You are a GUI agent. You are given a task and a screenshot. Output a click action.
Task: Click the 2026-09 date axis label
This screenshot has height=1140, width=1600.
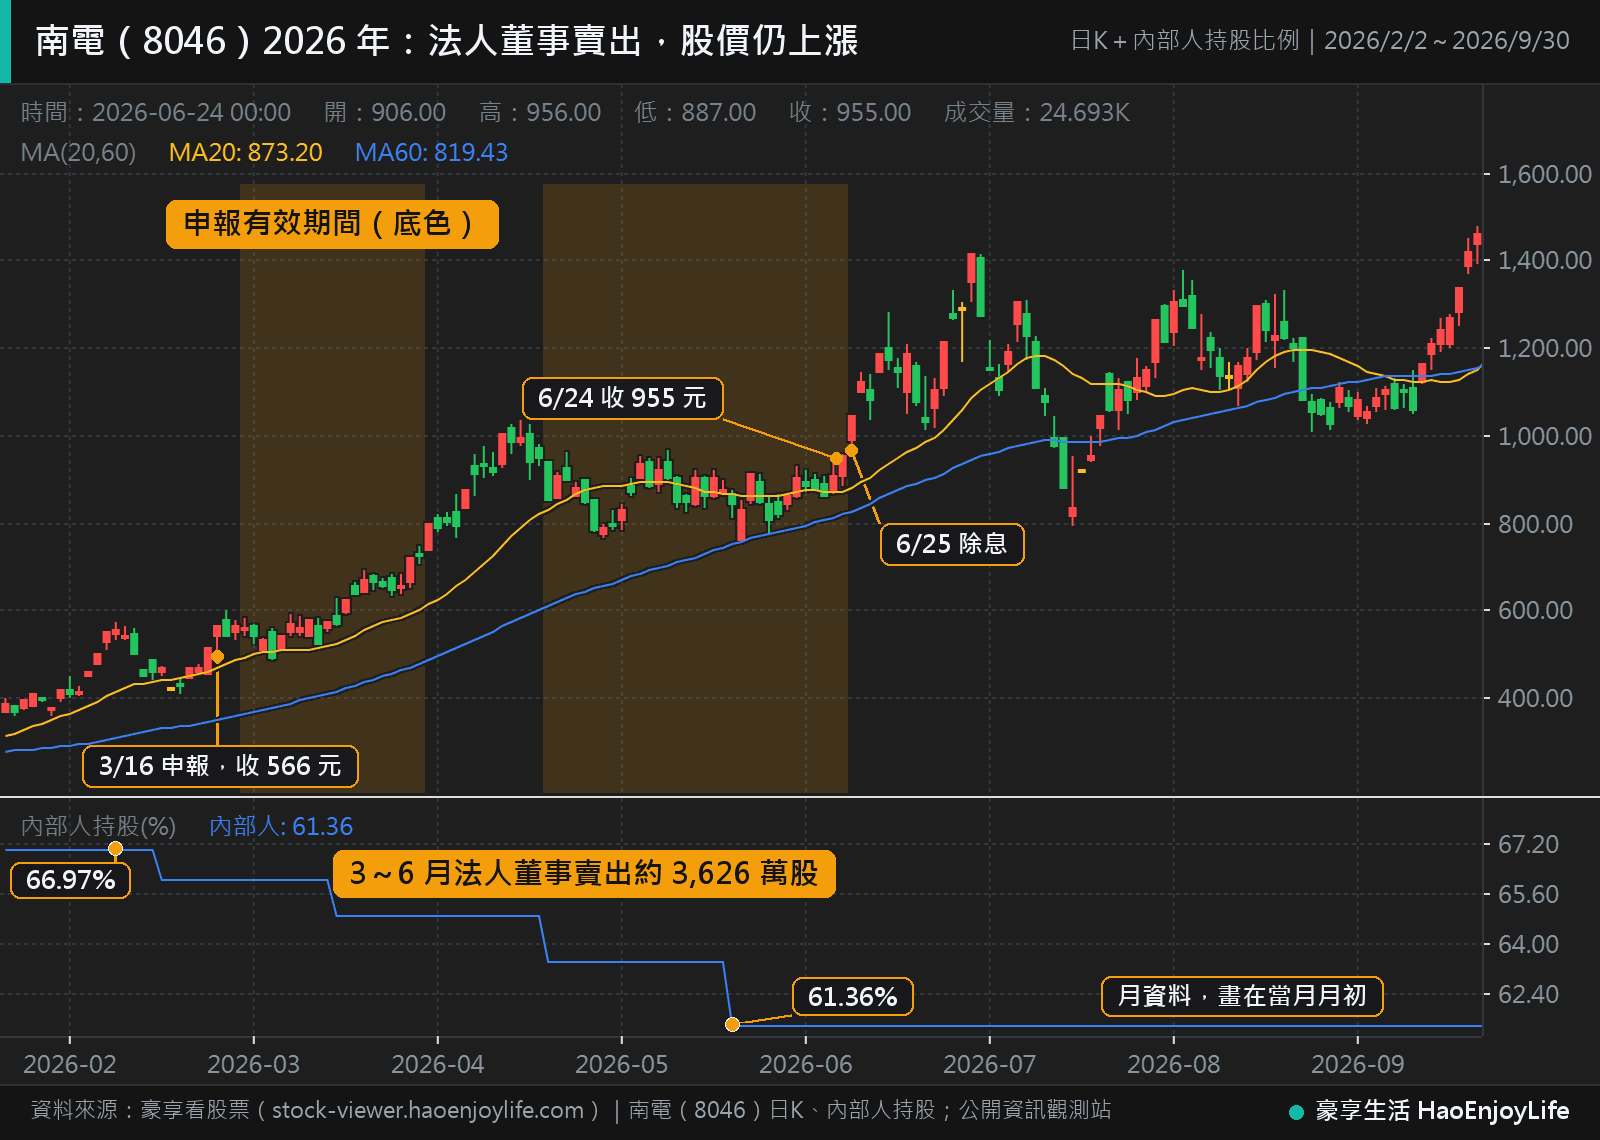click(x=1357, y=1064)
